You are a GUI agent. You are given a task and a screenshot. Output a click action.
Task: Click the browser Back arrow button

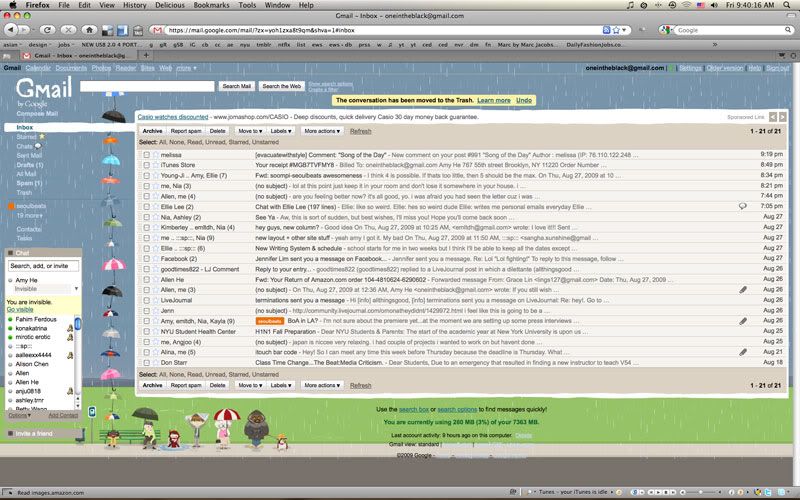[x=10, y=30]
